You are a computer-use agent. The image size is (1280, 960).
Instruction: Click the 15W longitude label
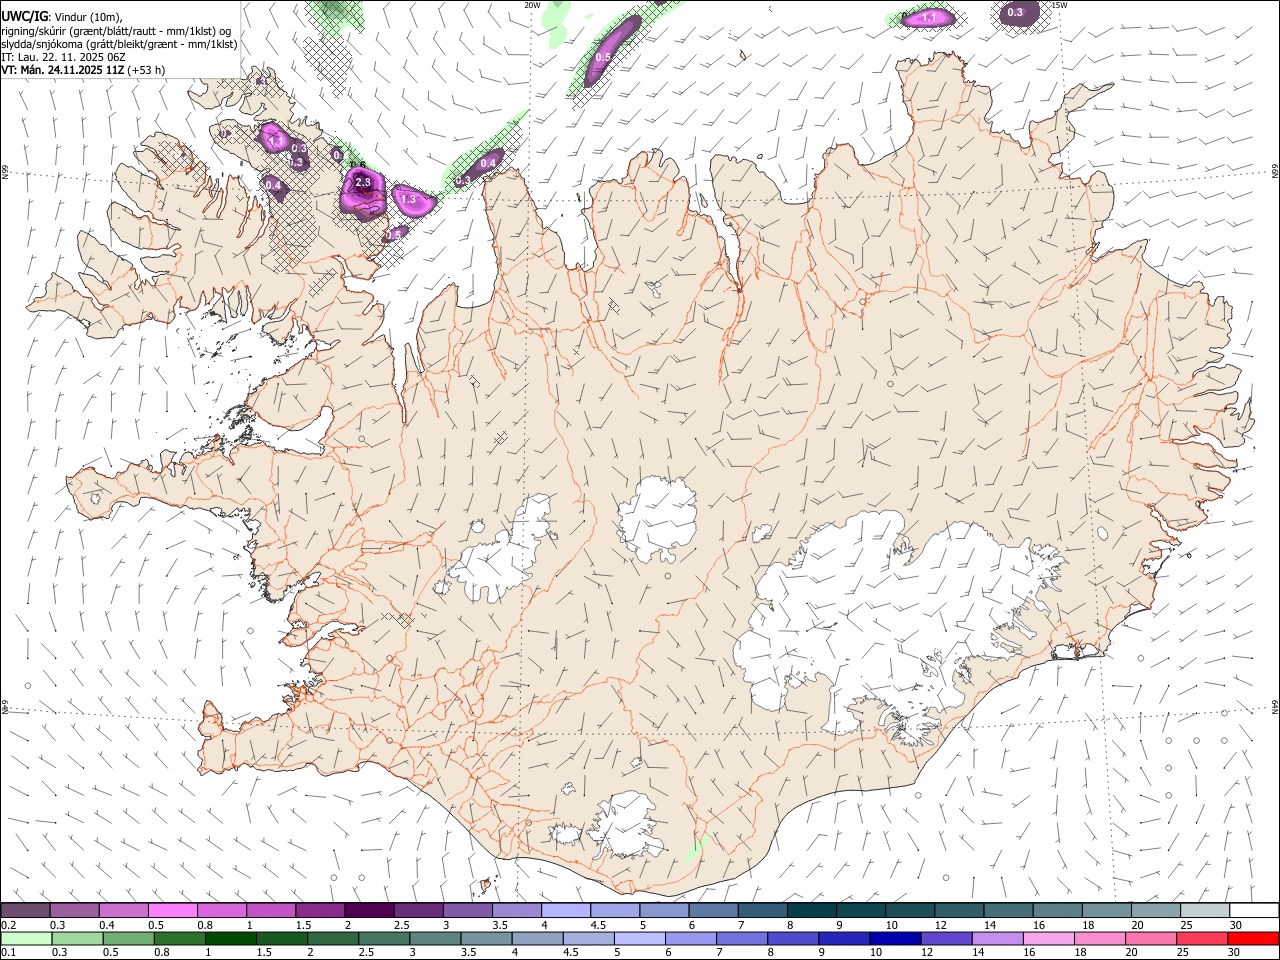pyautogui.click(x=1058, y=5)
